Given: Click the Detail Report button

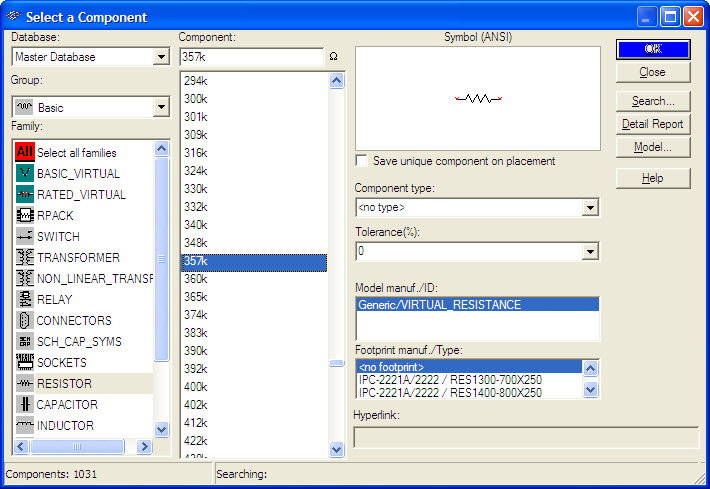Looking at the screenshot, I should click(653, 124).
